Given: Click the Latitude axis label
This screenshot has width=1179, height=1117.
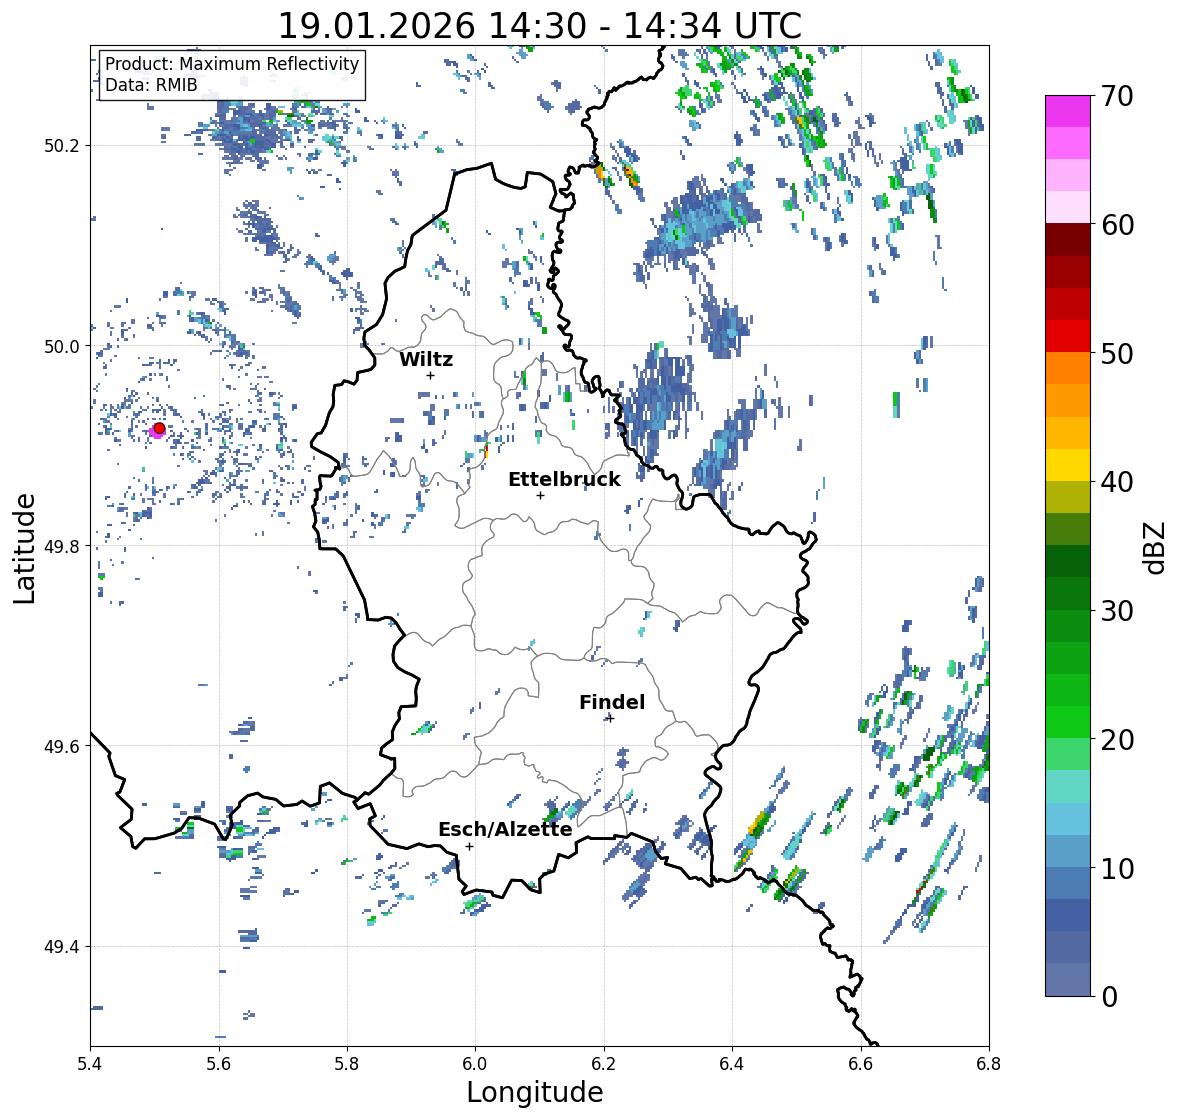Looking at the screenshot, I should (x=24, y=548).
